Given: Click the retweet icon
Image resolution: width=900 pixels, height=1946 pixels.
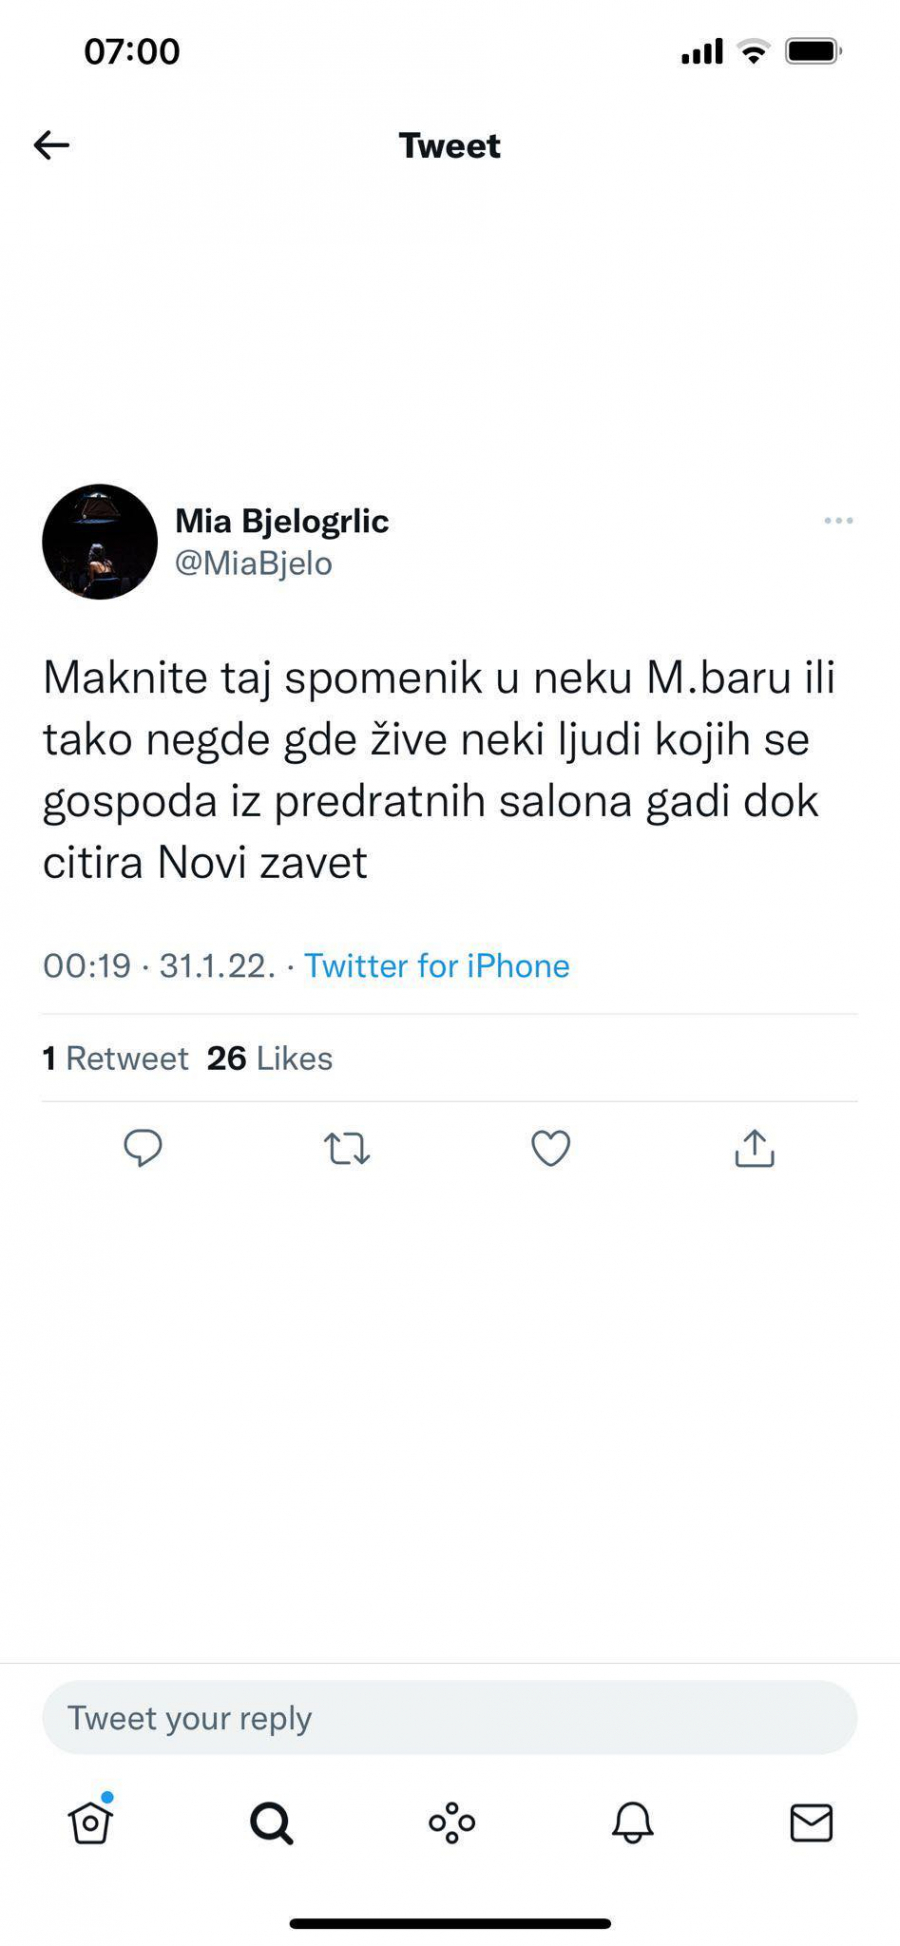Looking at the screenshot, I should pyautogui.click(x=348, y=1150).
